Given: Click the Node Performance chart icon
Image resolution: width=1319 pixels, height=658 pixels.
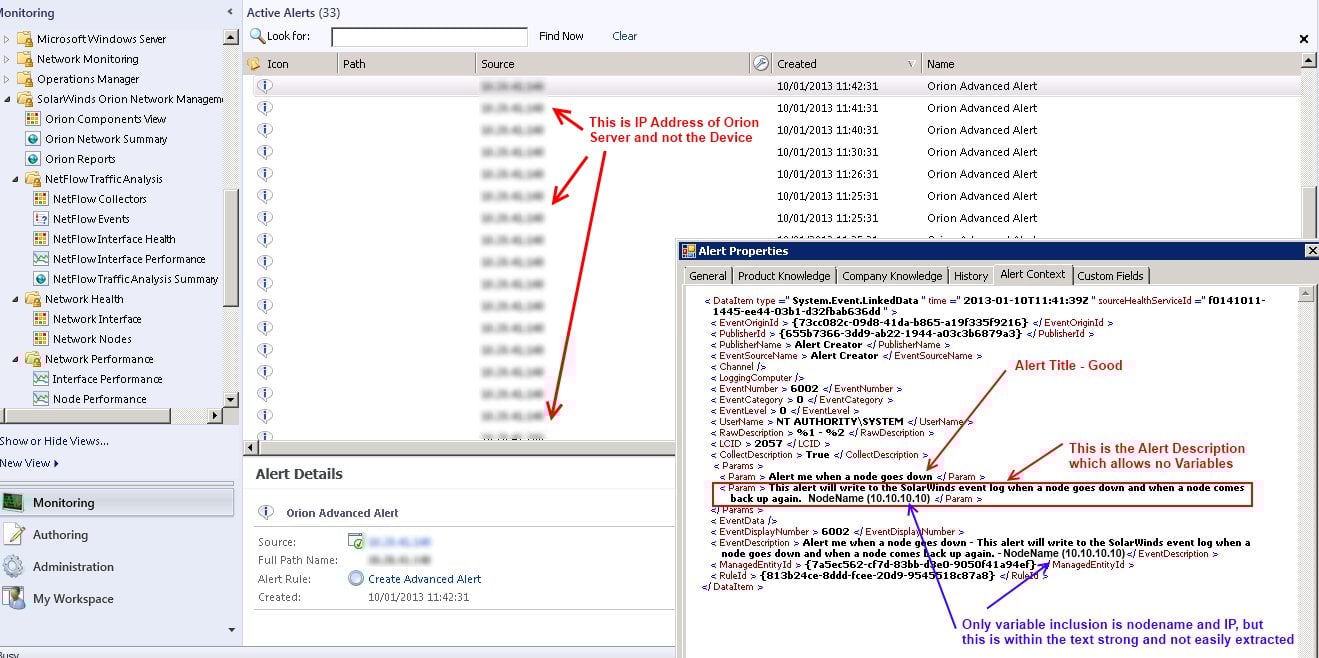Looking at the screenshot, I should tap(41, 399).
